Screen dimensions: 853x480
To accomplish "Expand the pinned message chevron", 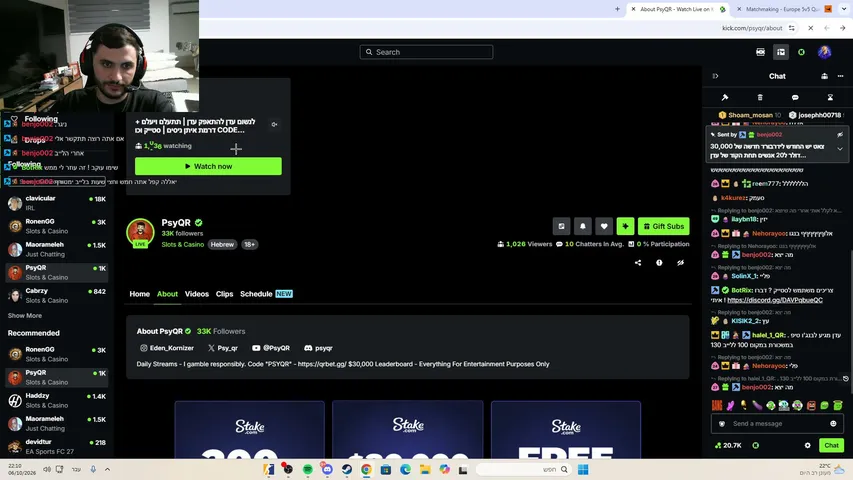I will coord(840,149).
